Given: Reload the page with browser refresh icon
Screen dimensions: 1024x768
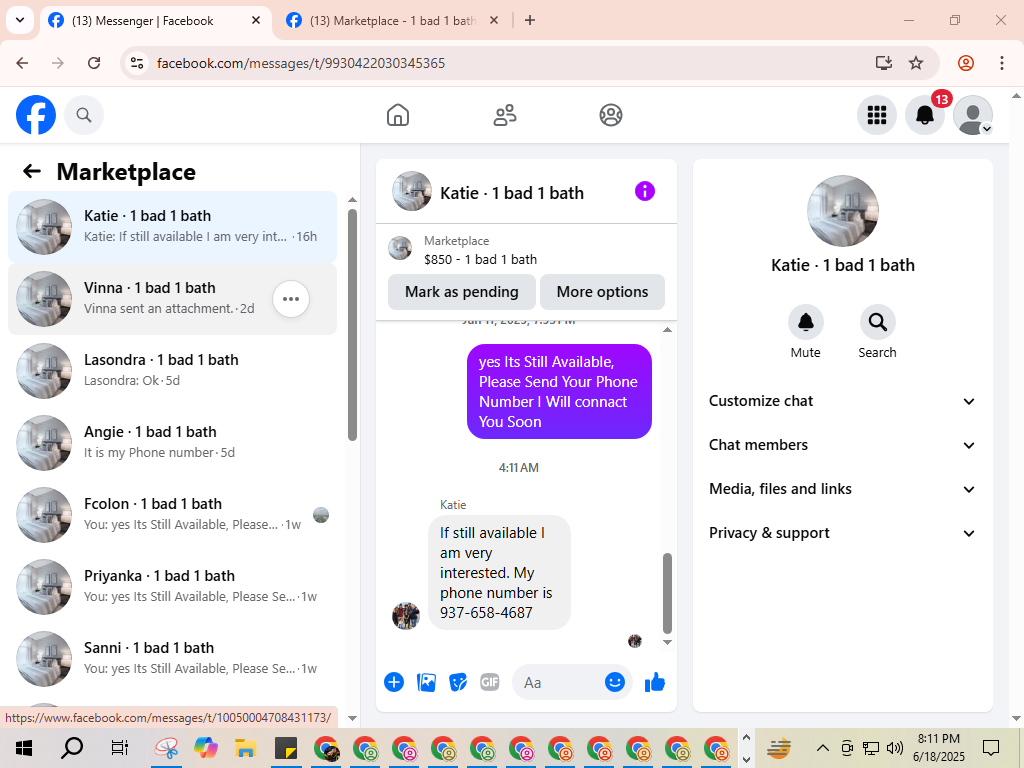Looking at the screenshot, I should point(94,63).
